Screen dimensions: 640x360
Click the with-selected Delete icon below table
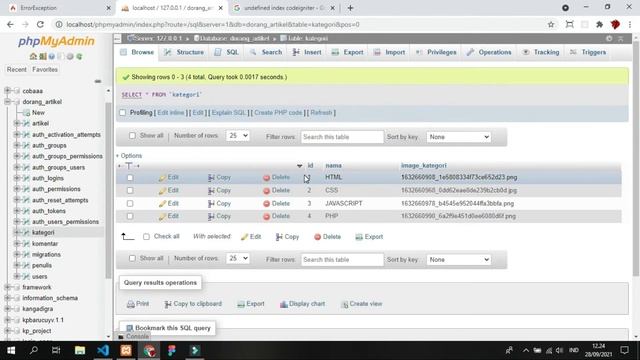[317, 237]
